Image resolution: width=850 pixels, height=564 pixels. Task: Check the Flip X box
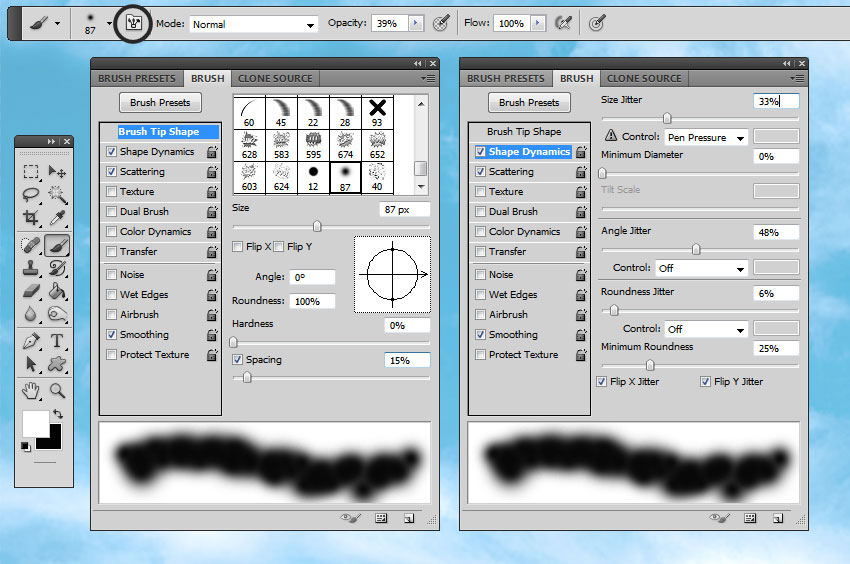click(x=237, y=247)
